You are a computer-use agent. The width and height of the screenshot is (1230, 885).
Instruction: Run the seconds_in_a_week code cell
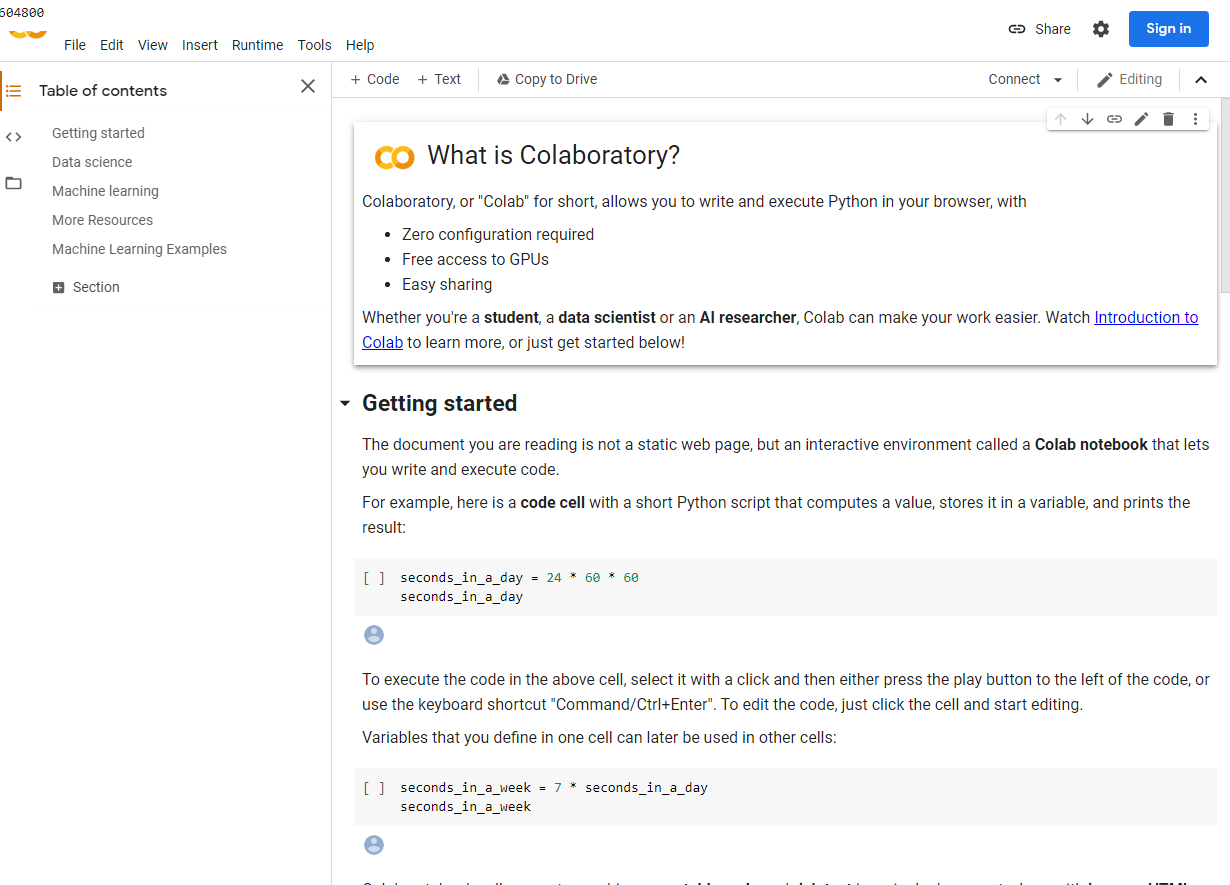[374, 788]
